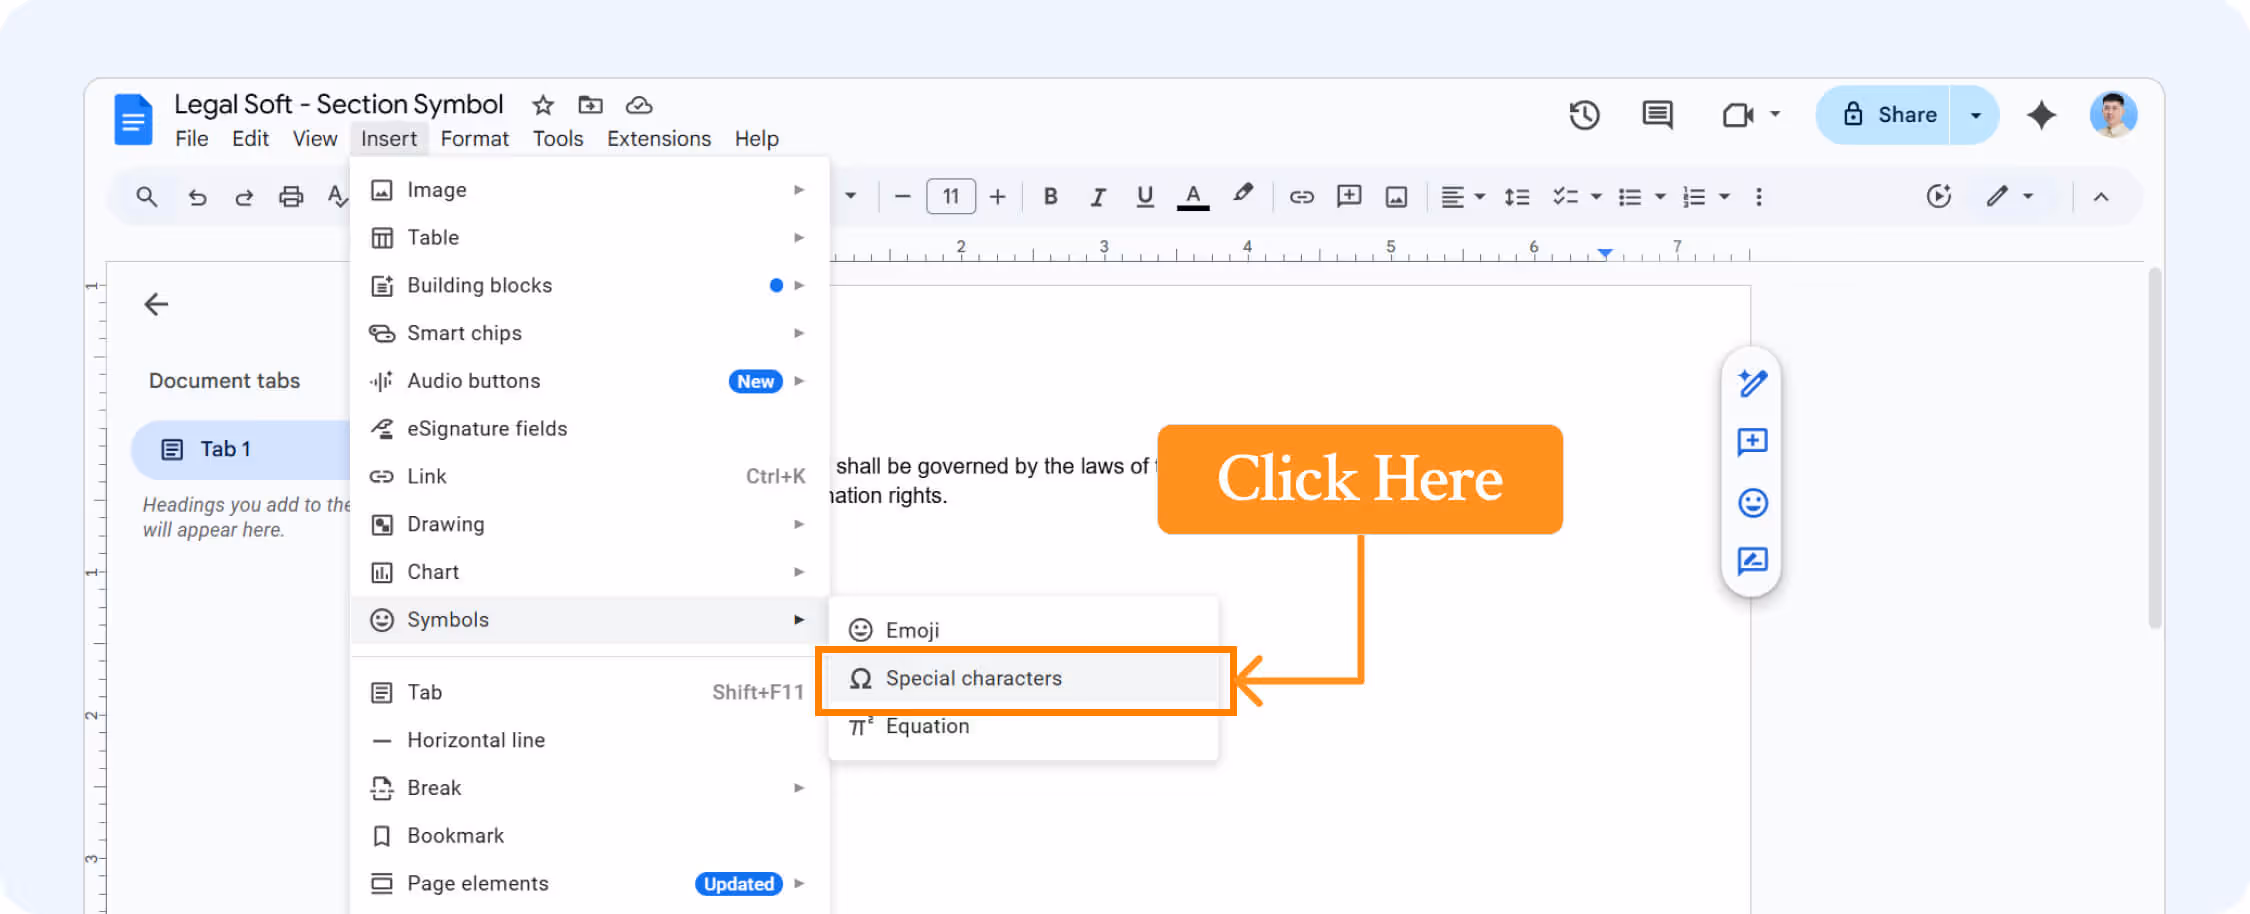
Task: Select the Insert image icon in the toolbar
Action: coord(1396,196)
